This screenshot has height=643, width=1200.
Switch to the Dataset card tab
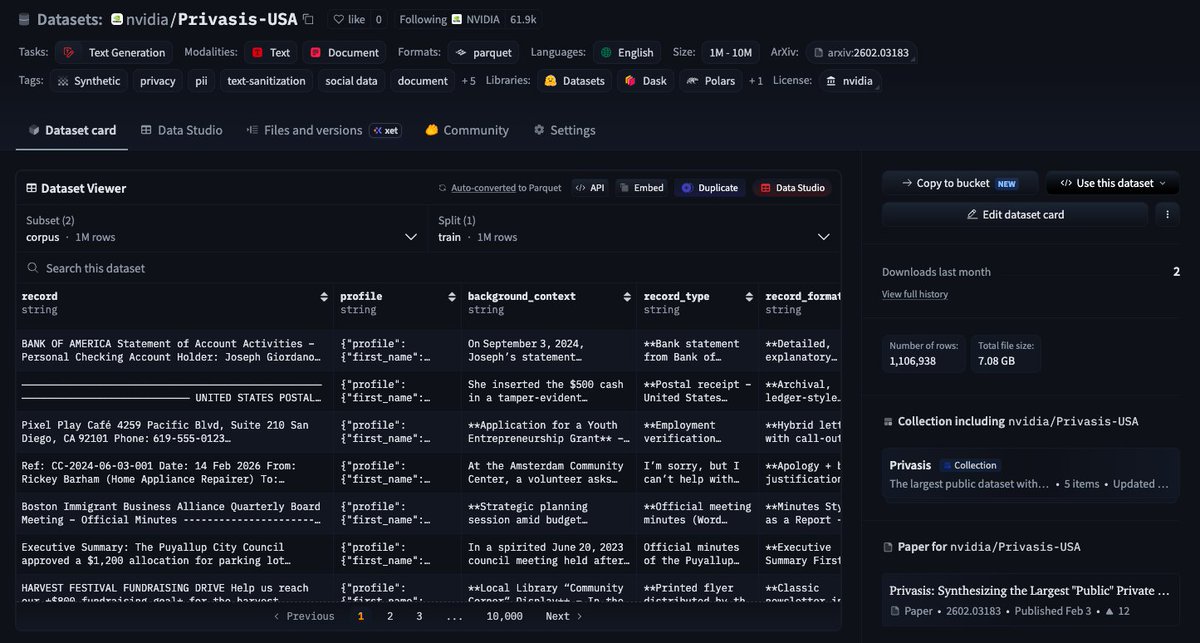[x=72, y=130]
